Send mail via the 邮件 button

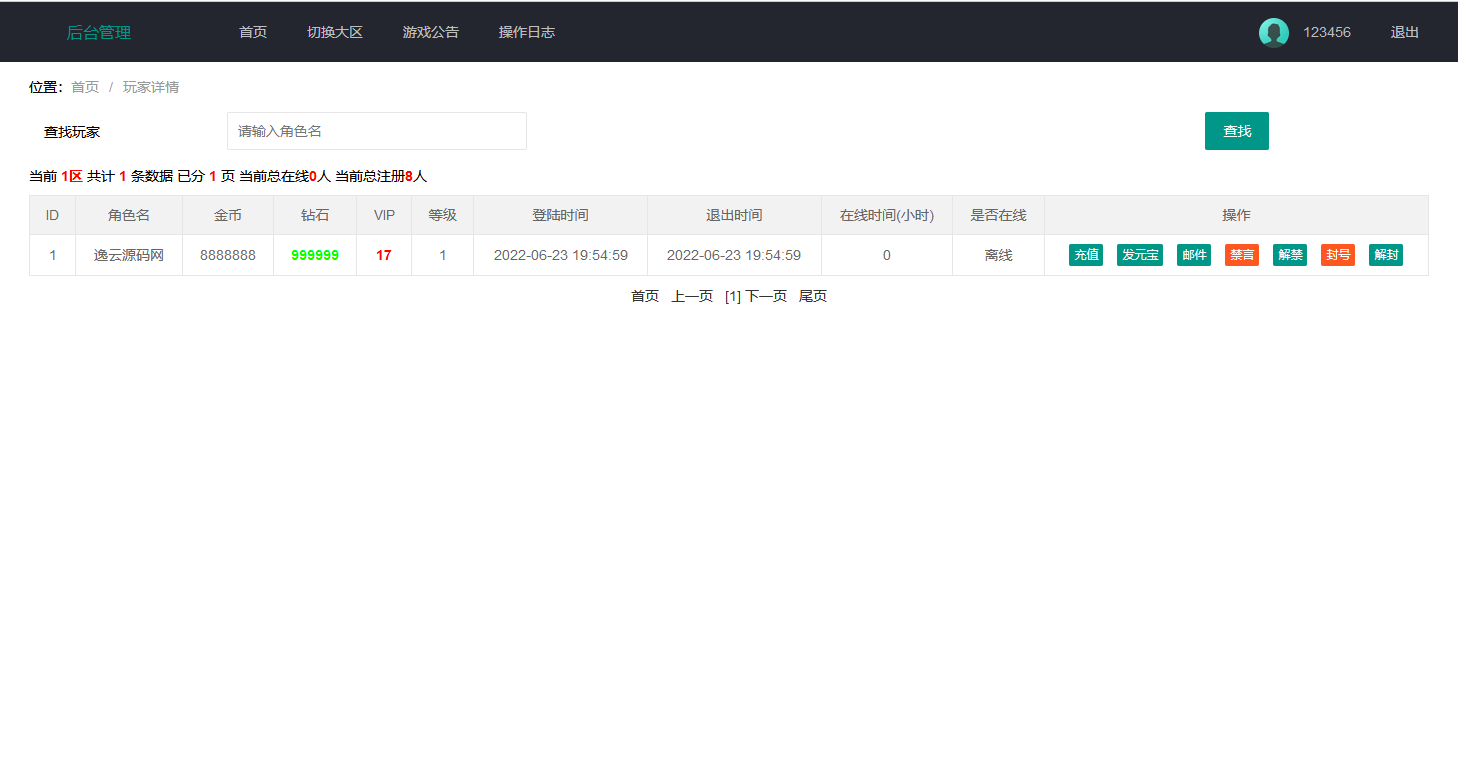coord(1194,255)
